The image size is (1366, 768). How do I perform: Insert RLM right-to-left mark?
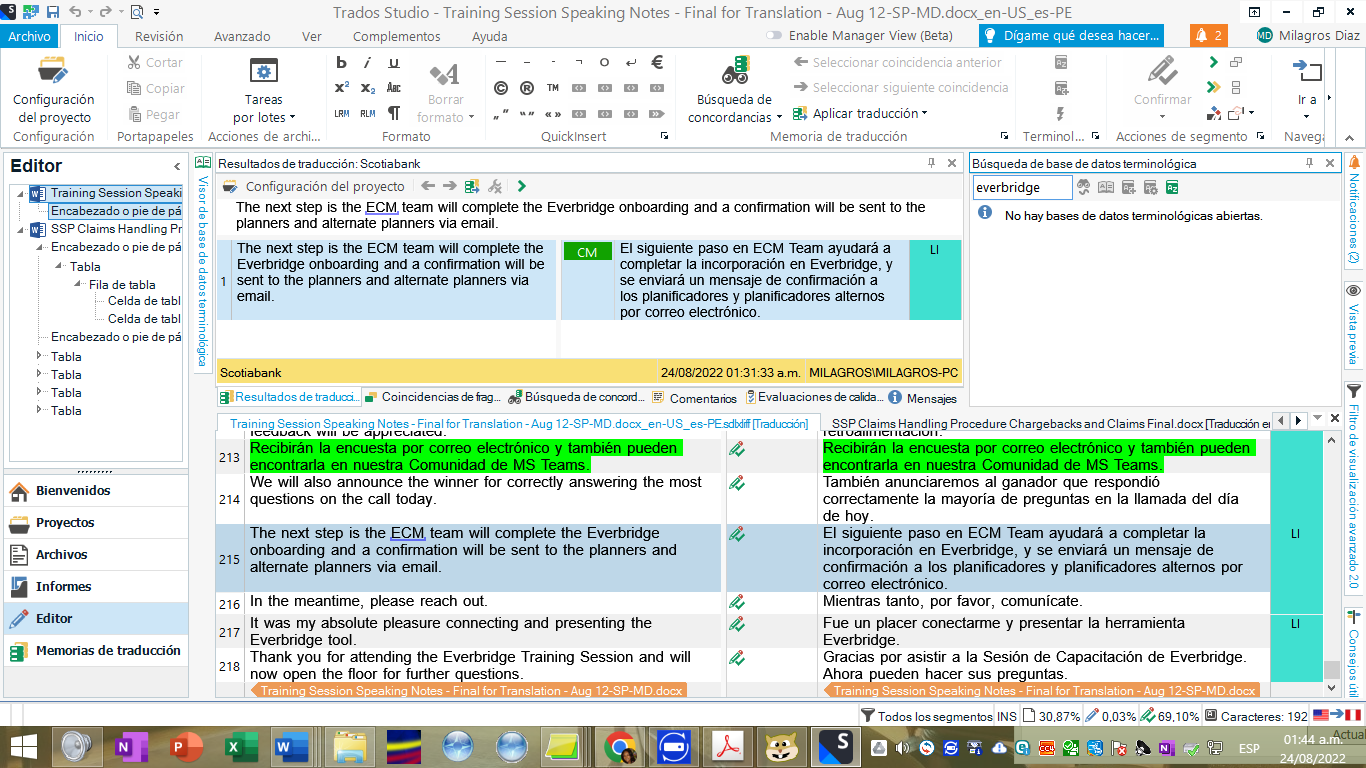point(368,113)
